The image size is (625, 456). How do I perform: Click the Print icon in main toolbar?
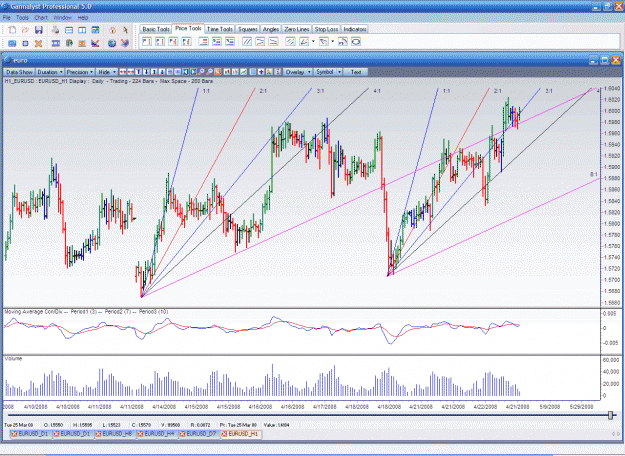pyautogui.click(x=55, y=30)
